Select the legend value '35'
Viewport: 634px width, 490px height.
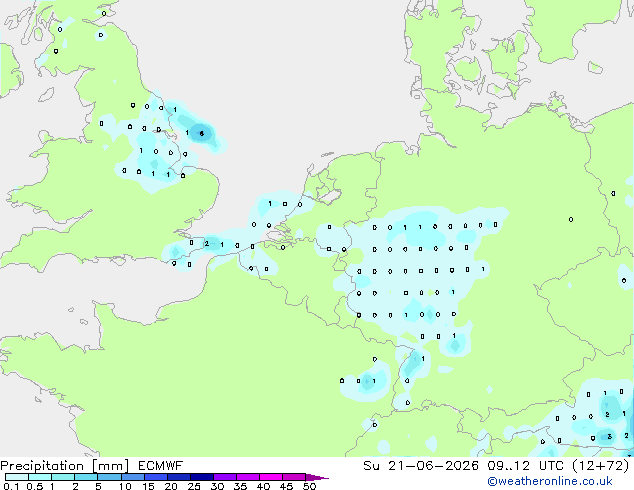(x=240, y=486)
